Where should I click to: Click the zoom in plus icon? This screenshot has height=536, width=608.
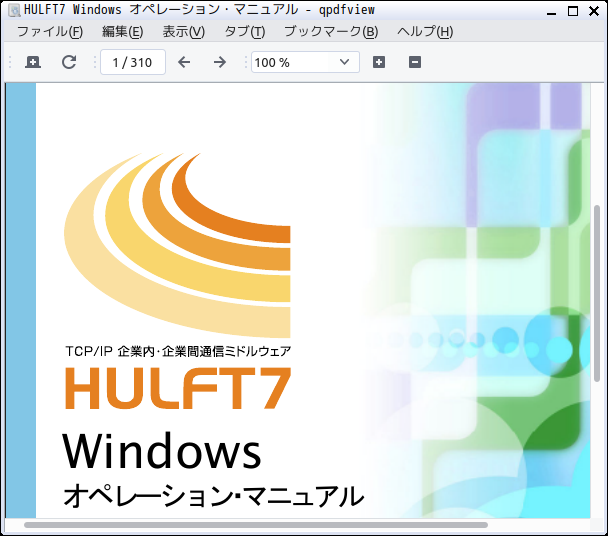click(379, 62)
